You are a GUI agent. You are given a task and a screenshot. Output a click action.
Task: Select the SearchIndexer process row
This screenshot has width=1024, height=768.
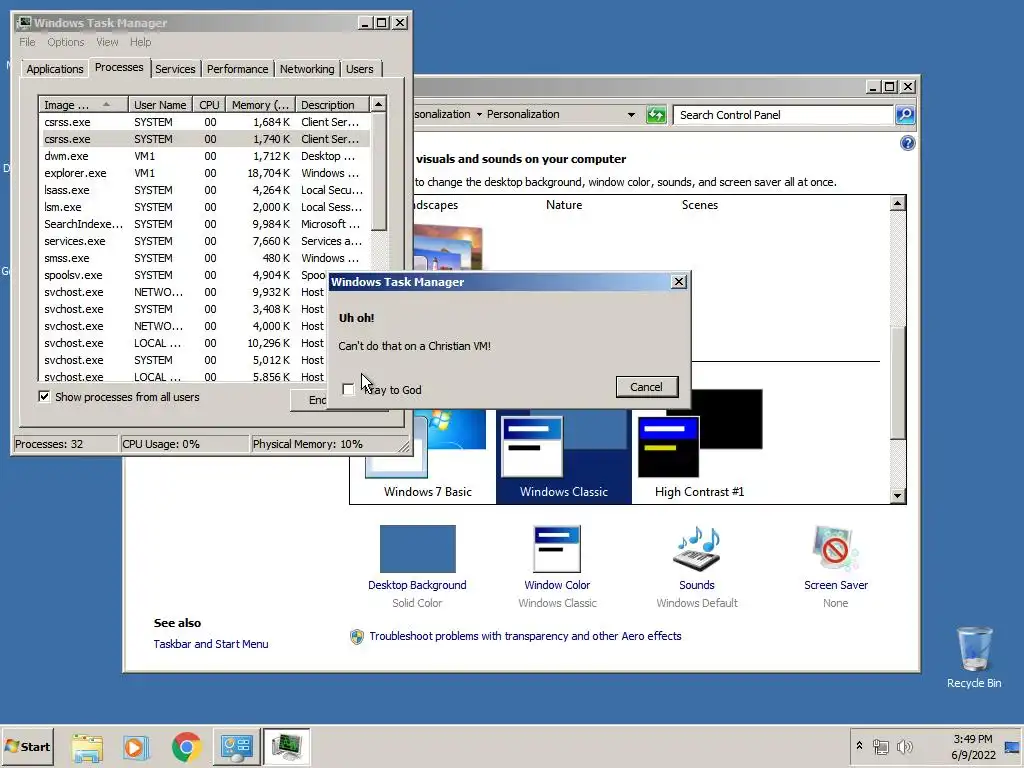point(204,224)
